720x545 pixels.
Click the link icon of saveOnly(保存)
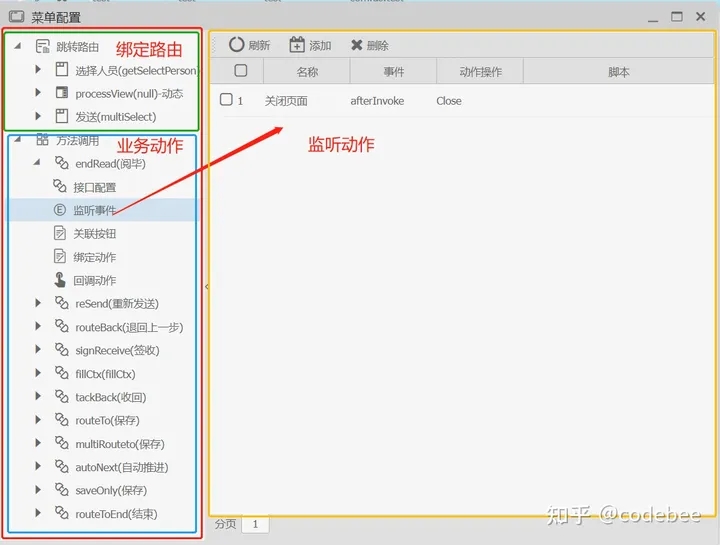coord(62,489)
